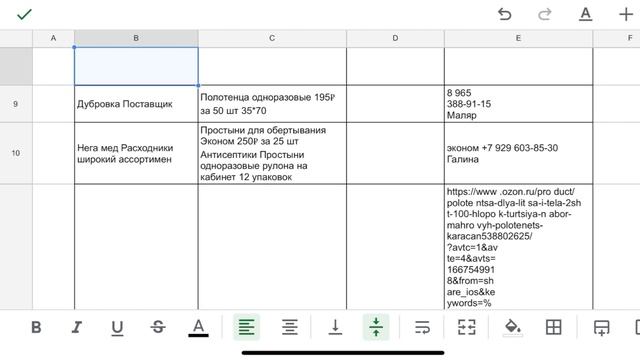Select empty cell D10
The width and height of the screenshot is (640, 360).
click(395, 153)
